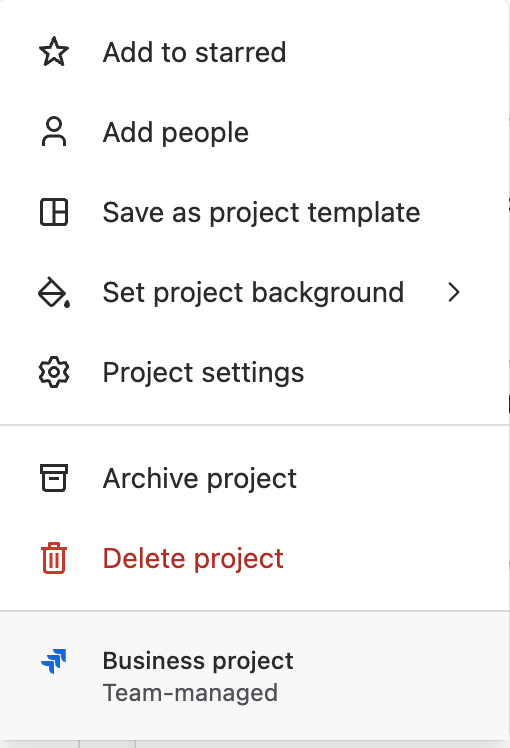Click the Business project label
Image resolution: width=510 pixels, height=748 pixels.
tap(198, 662)
